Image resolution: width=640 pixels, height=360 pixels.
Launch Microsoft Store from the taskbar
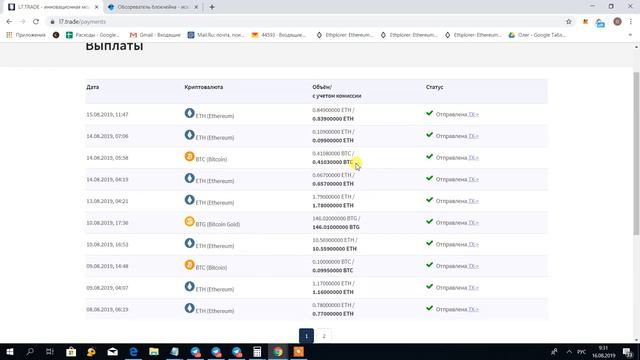click(71, 351)
